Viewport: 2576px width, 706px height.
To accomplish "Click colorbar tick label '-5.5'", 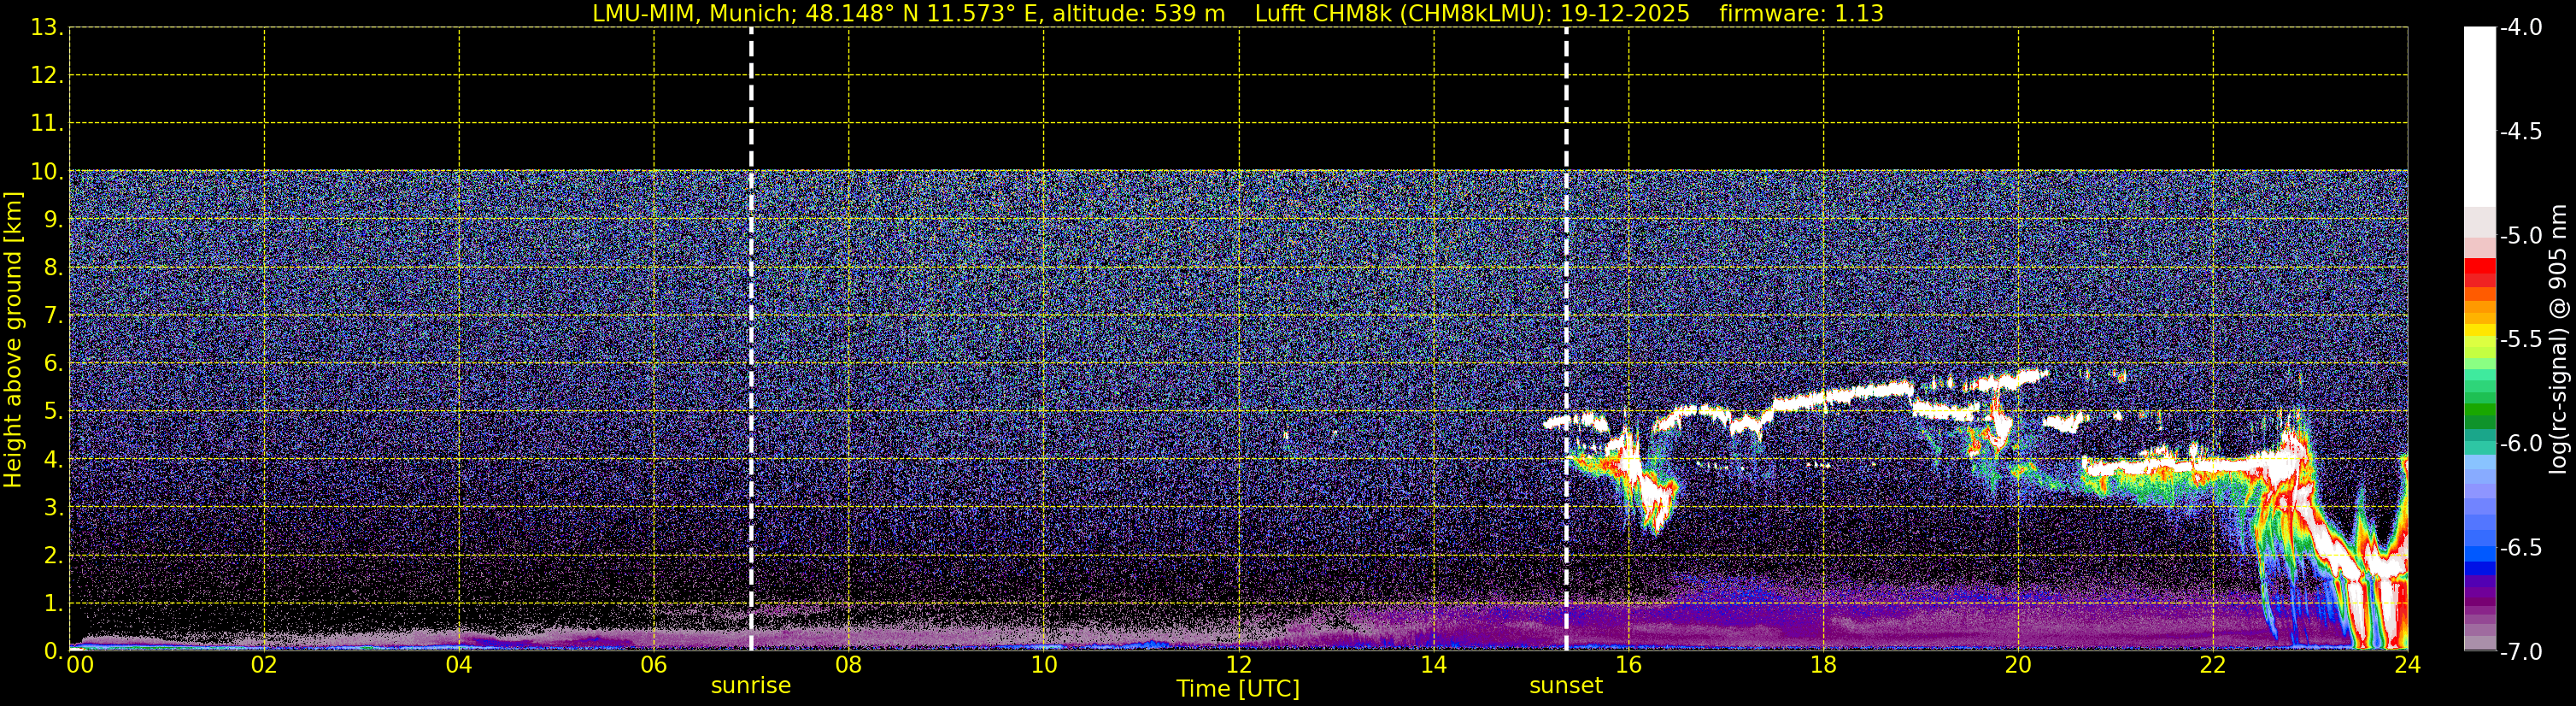I will click(2521, 339).
